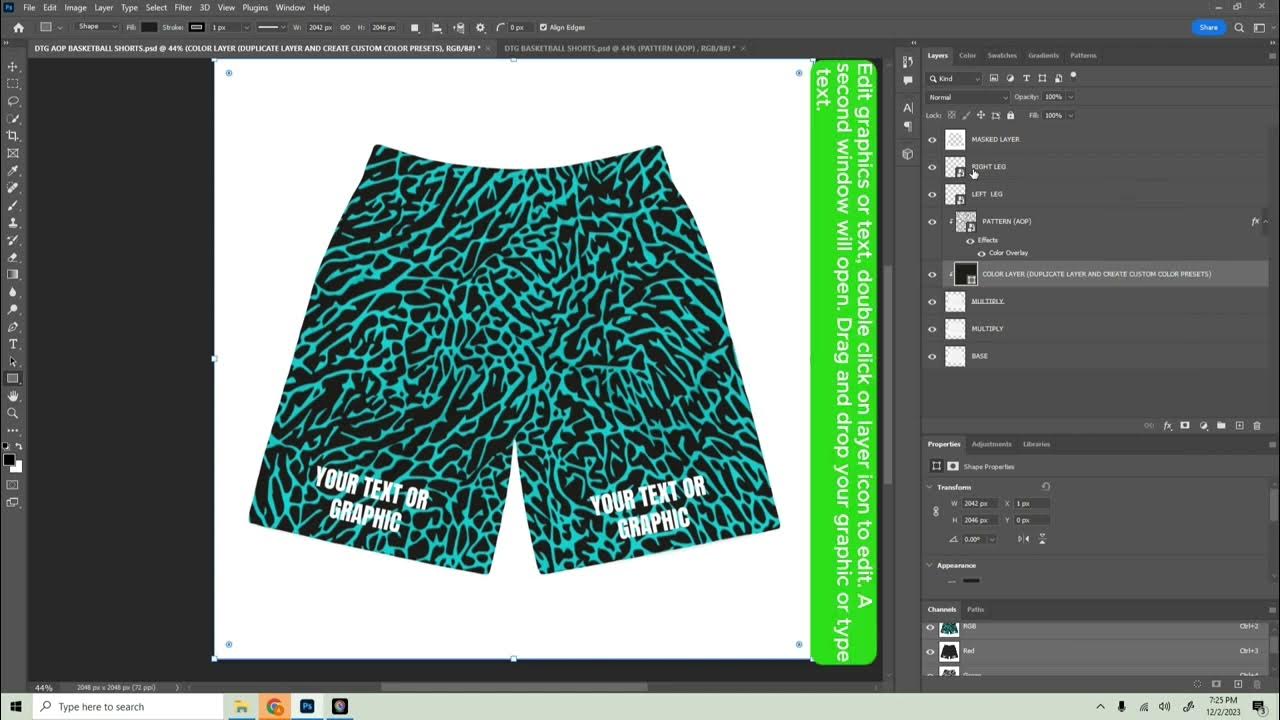Select the Crop tool
Viewport: 1280px width, 720px height.
13,136
